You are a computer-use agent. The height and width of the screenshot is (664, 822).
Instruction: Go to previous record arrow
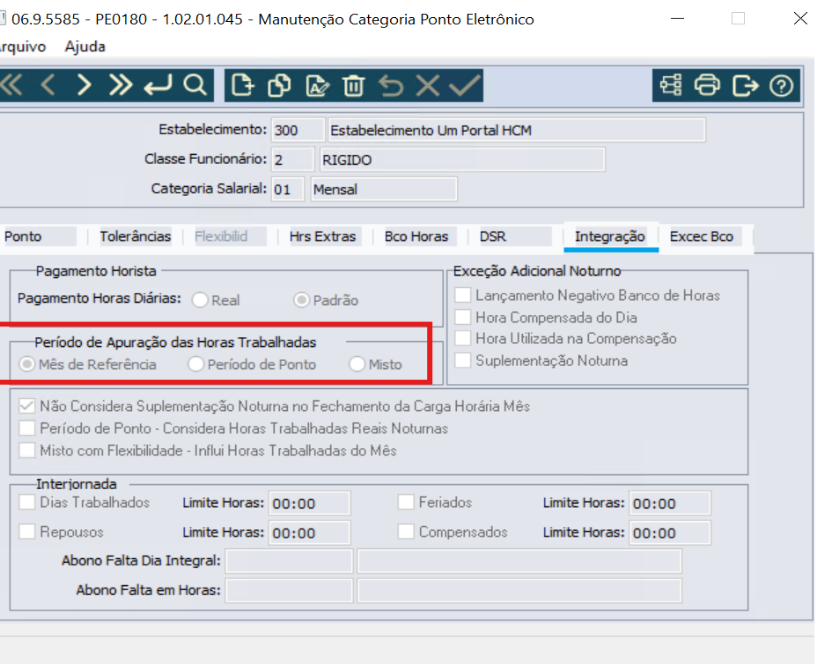point(48,85)
